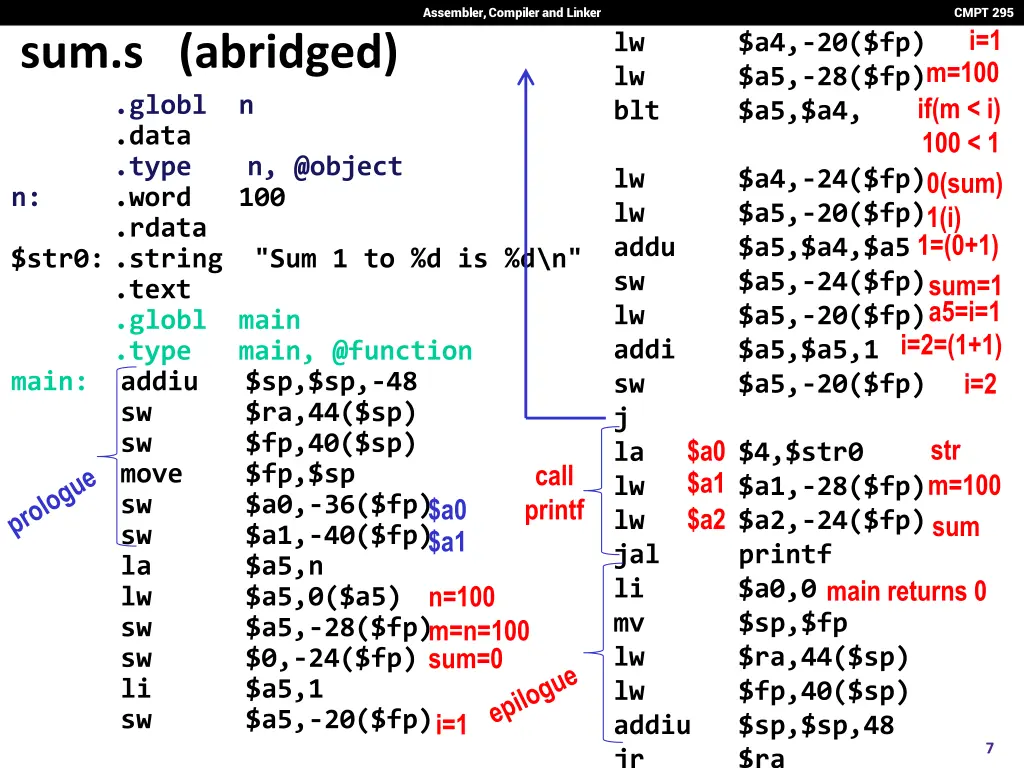Click the red 'epilogue' label
1024x768 pixels.
tap(534, 695)
